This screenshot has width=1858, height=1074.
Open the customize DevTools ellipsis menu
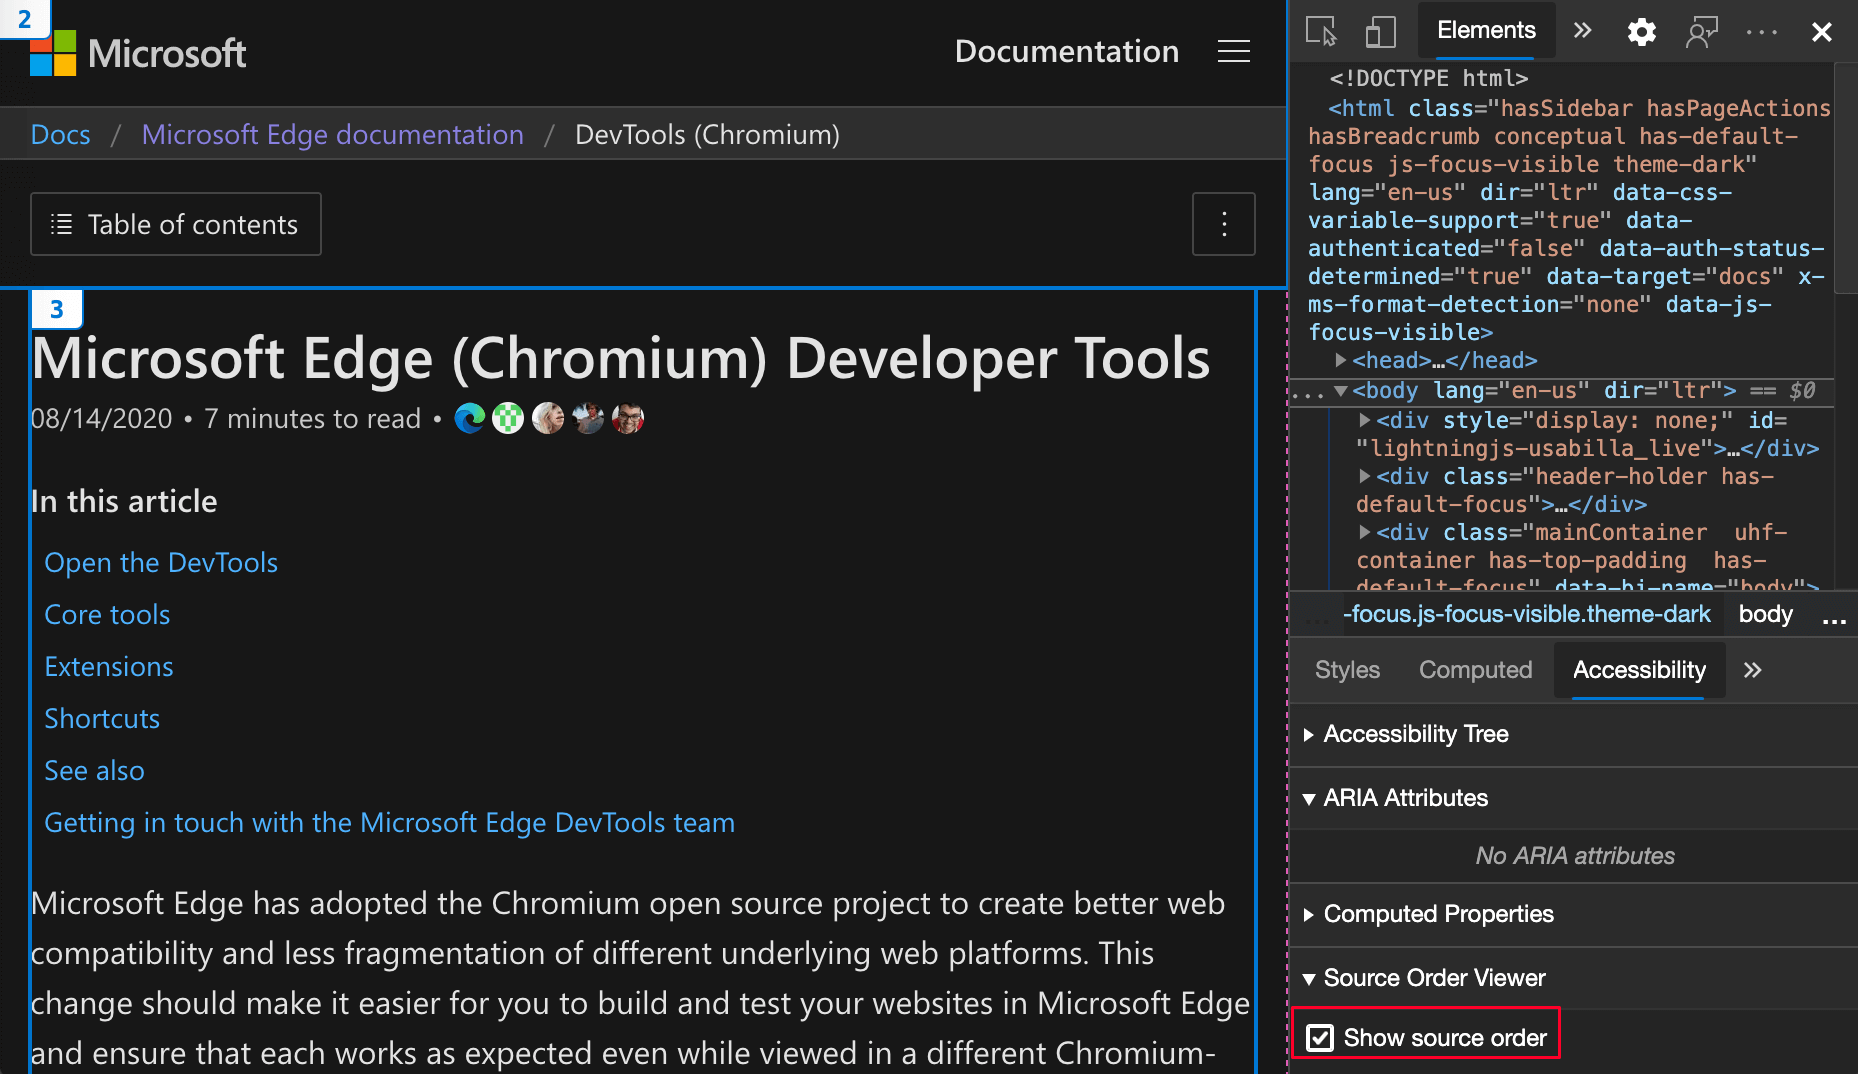pyautogui.click(x=1761, y=32)
